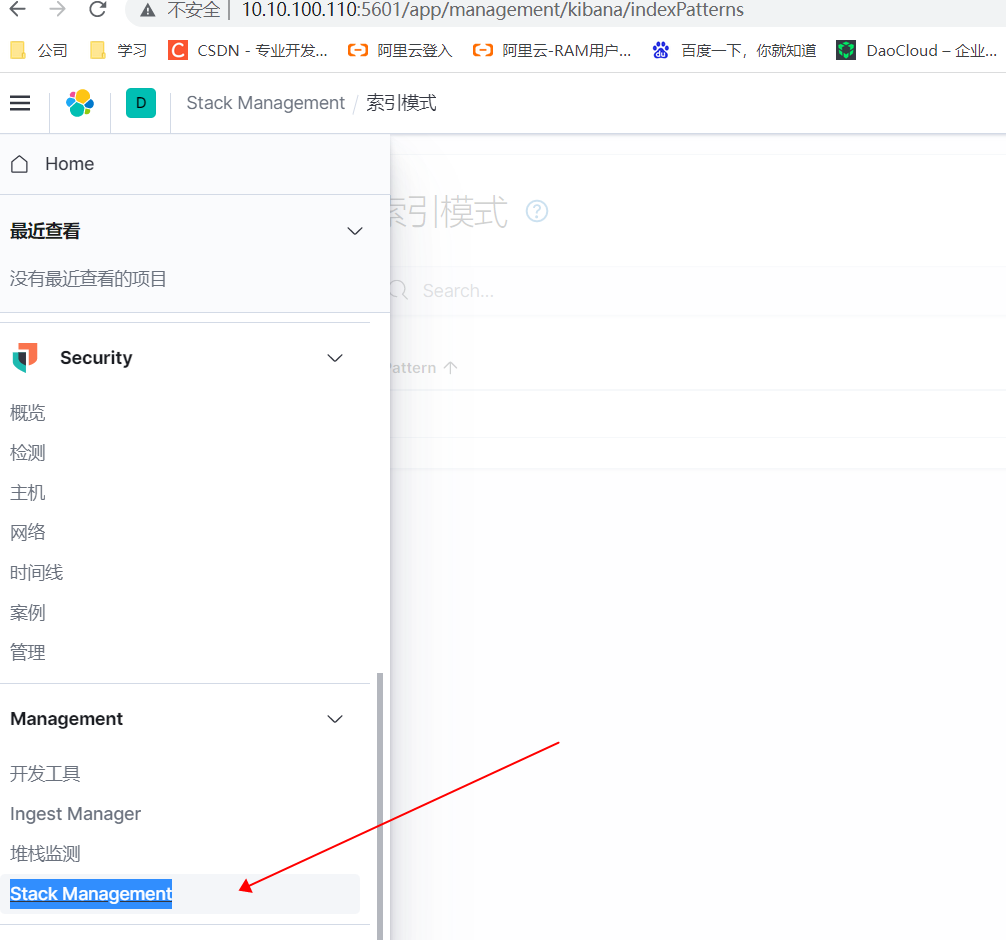The height and width of the screenshot is (940, 1006).
Task: Click the Elastic logo
Action: [80, 102]
